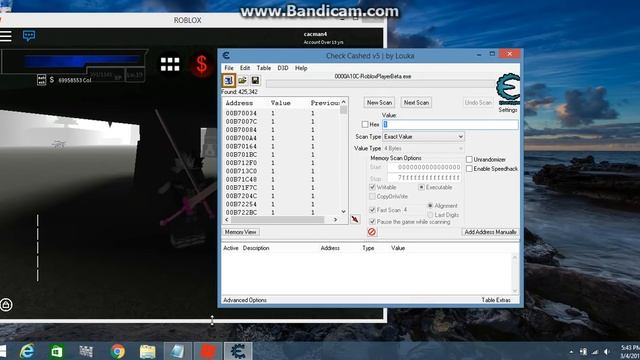Select the Alignment radio button
Image resolution: width=640 pixels, height=360 pixels.
pyautogui.click(x=430, y=205)
